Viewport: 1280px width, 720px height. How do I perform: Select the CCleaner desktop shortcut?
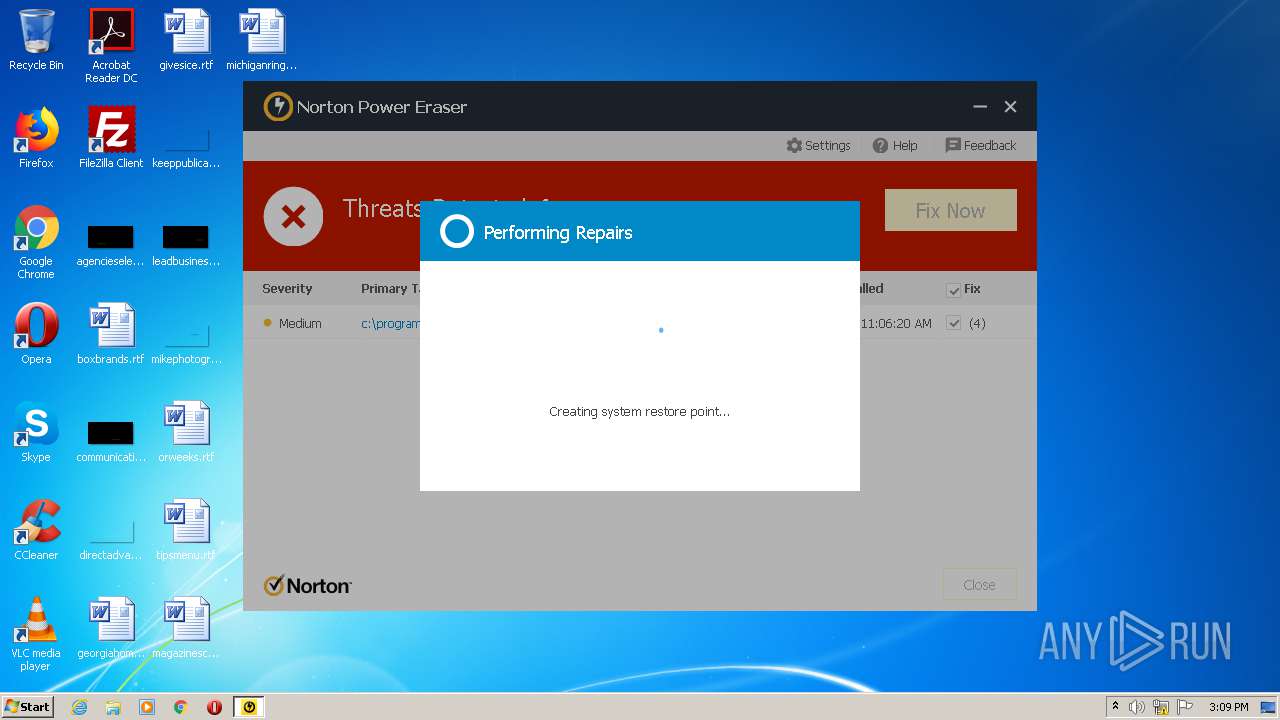36,531
